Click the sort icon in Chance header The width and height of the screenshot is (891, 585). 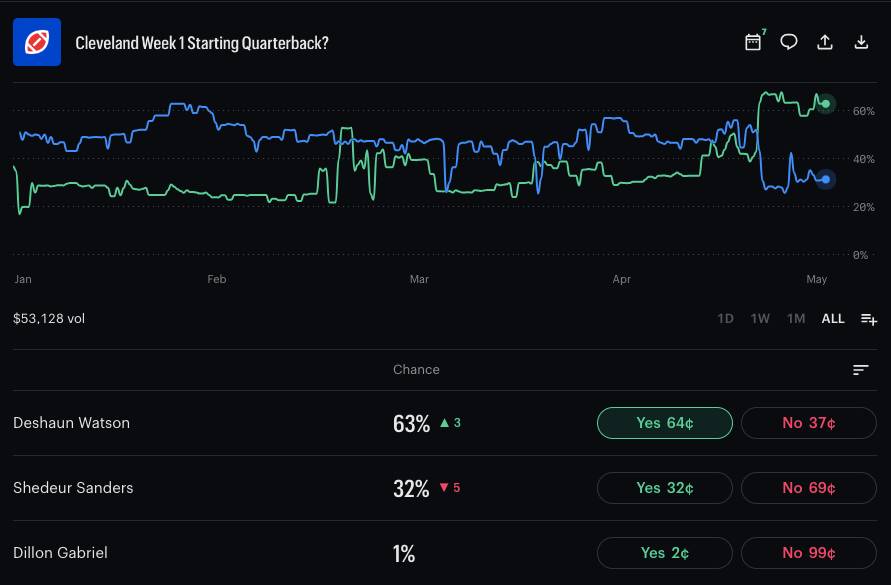pos(861,370)
